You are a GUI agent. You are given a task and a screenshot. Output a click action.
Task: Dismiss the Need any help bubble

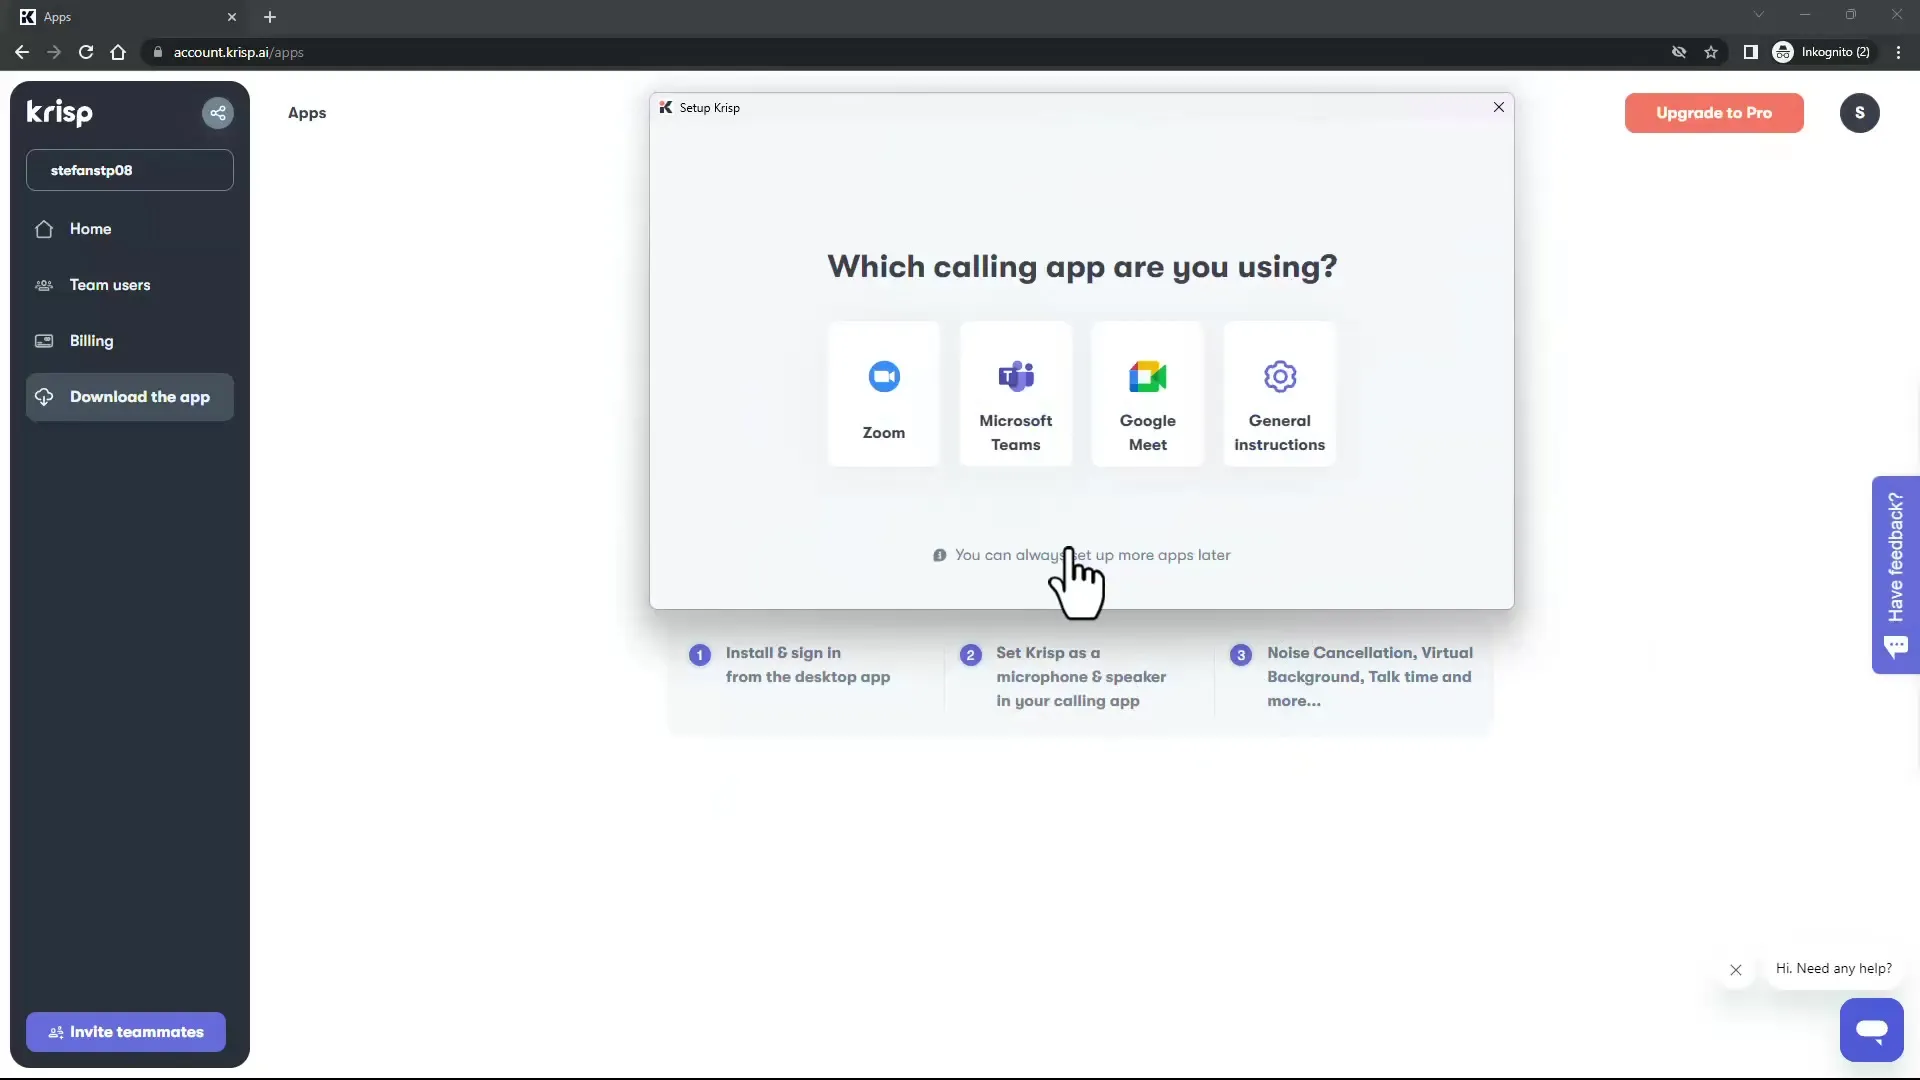[x=1736, y=970]
